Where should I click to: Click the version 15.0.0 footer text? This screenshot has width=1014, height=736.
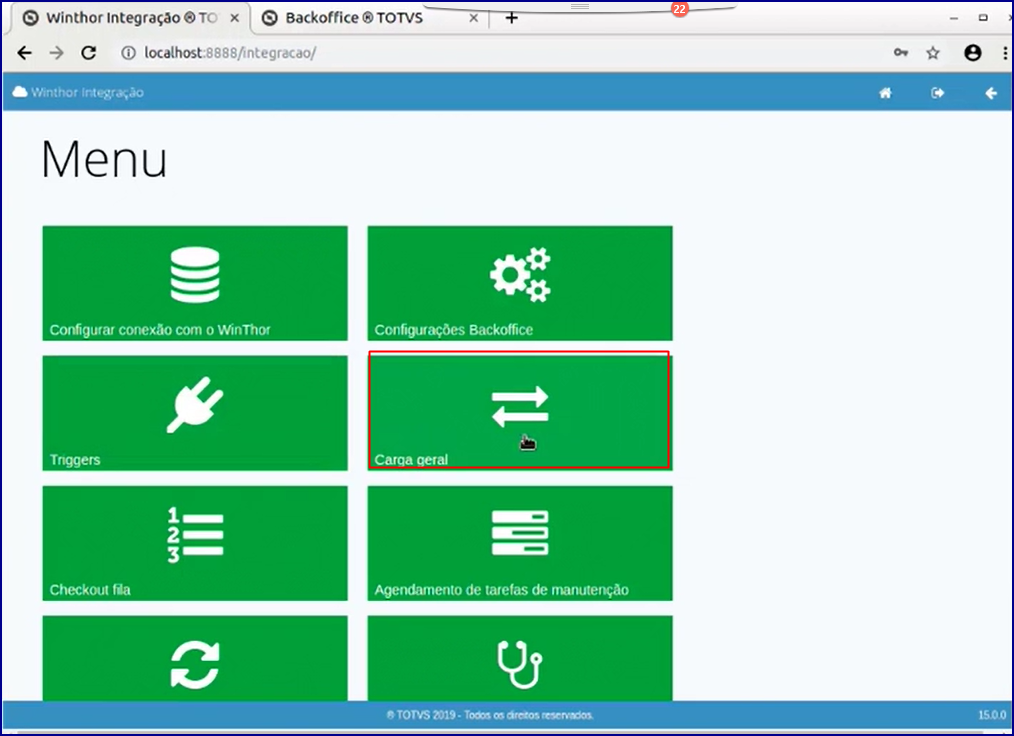(x=992, y=715)
